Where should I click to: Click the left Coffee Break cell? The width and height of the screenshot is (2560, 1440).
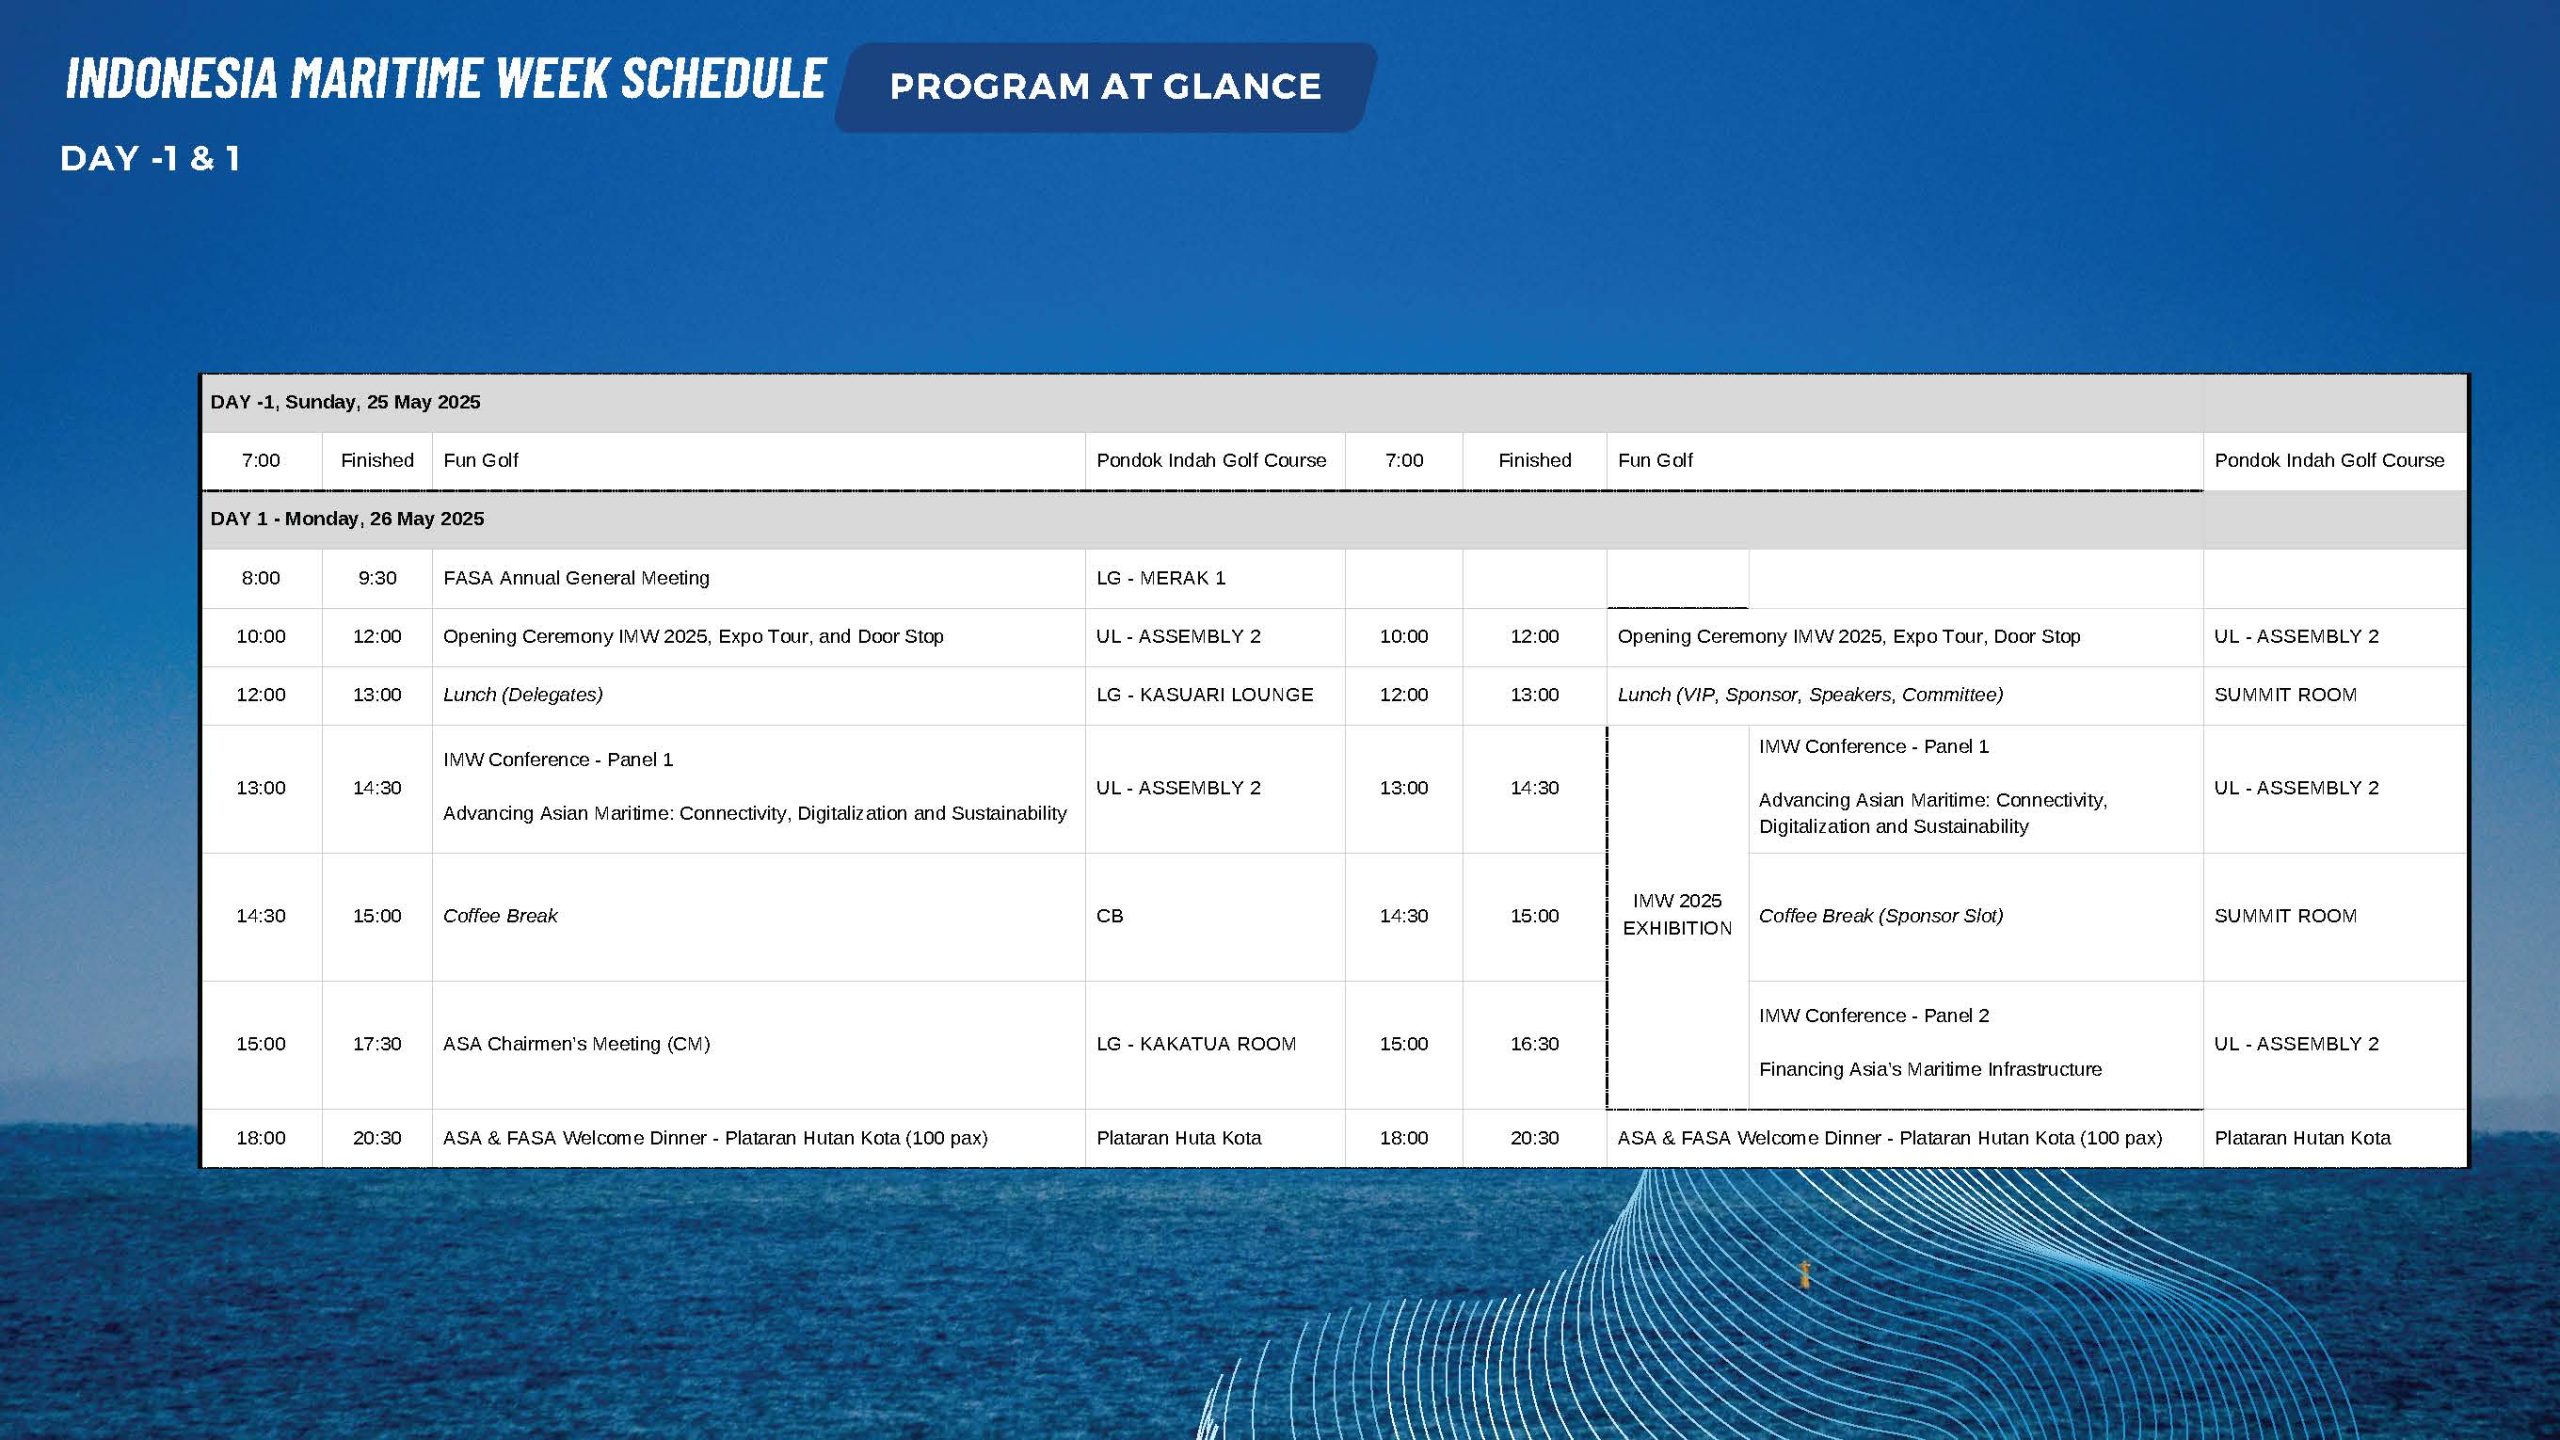pos(758,916)
